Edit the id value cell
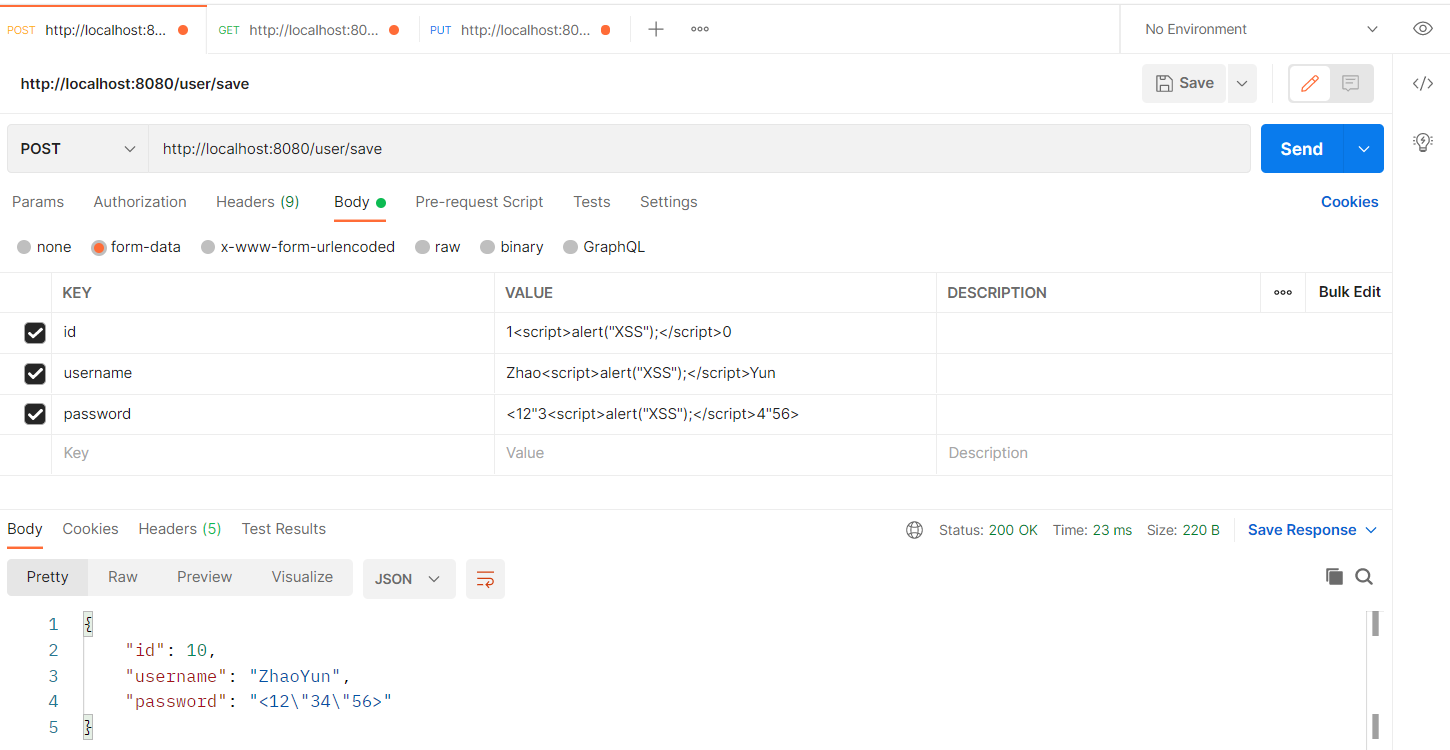 click(715, 333)
